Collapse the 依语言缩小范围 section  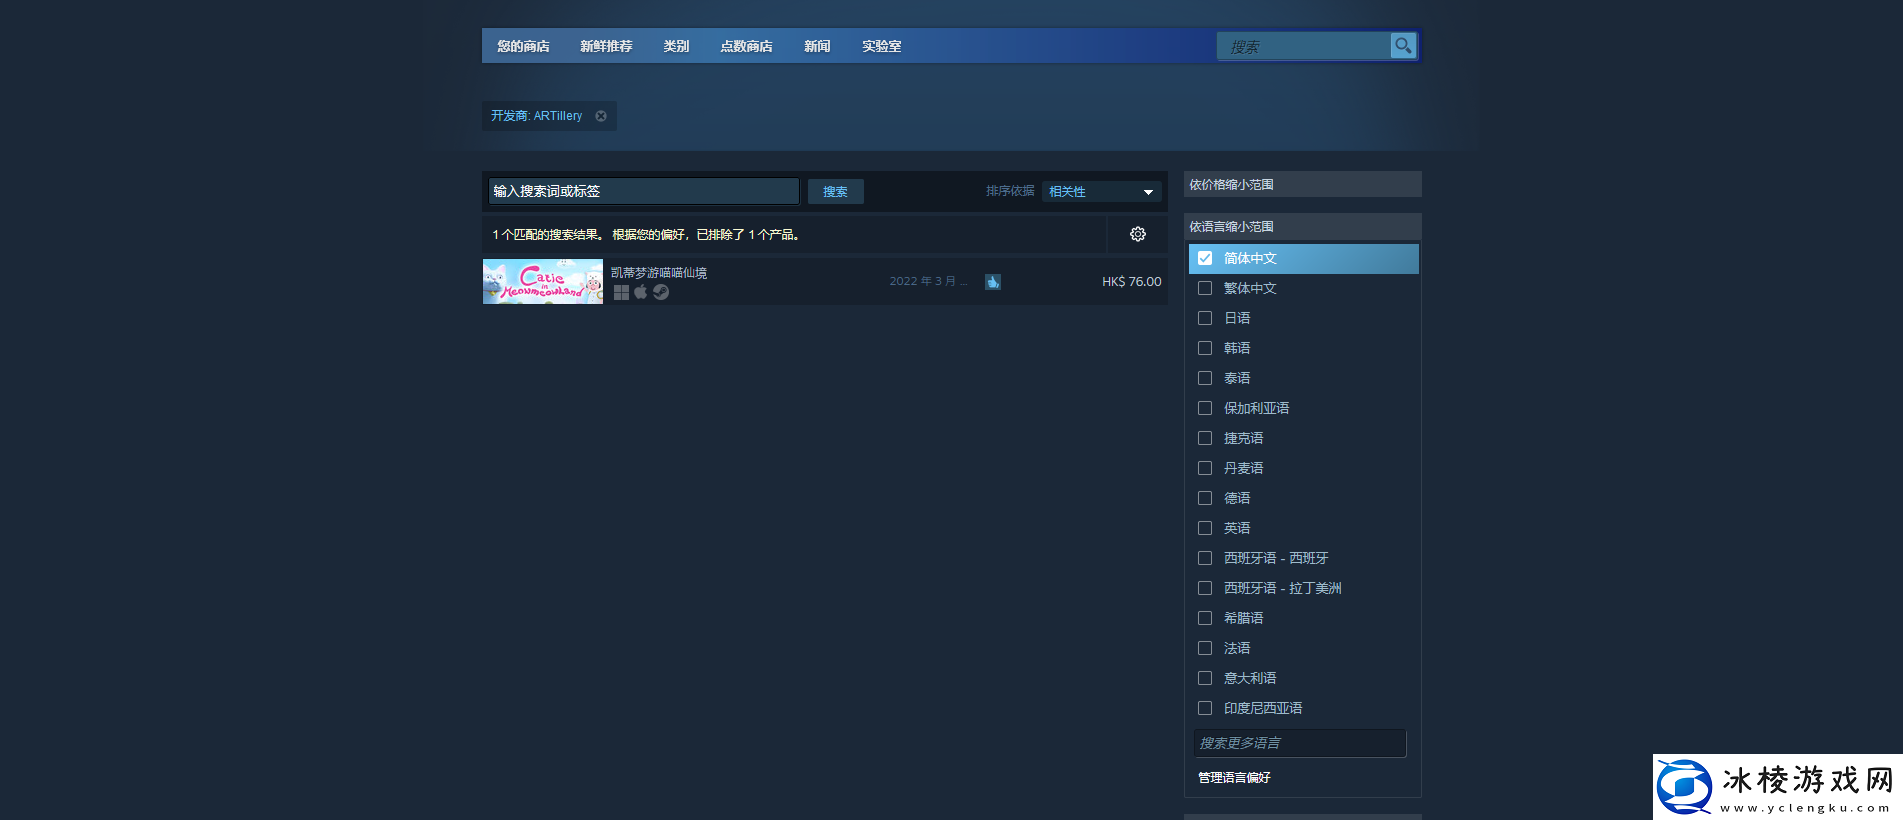click(x=1302, y=226)
